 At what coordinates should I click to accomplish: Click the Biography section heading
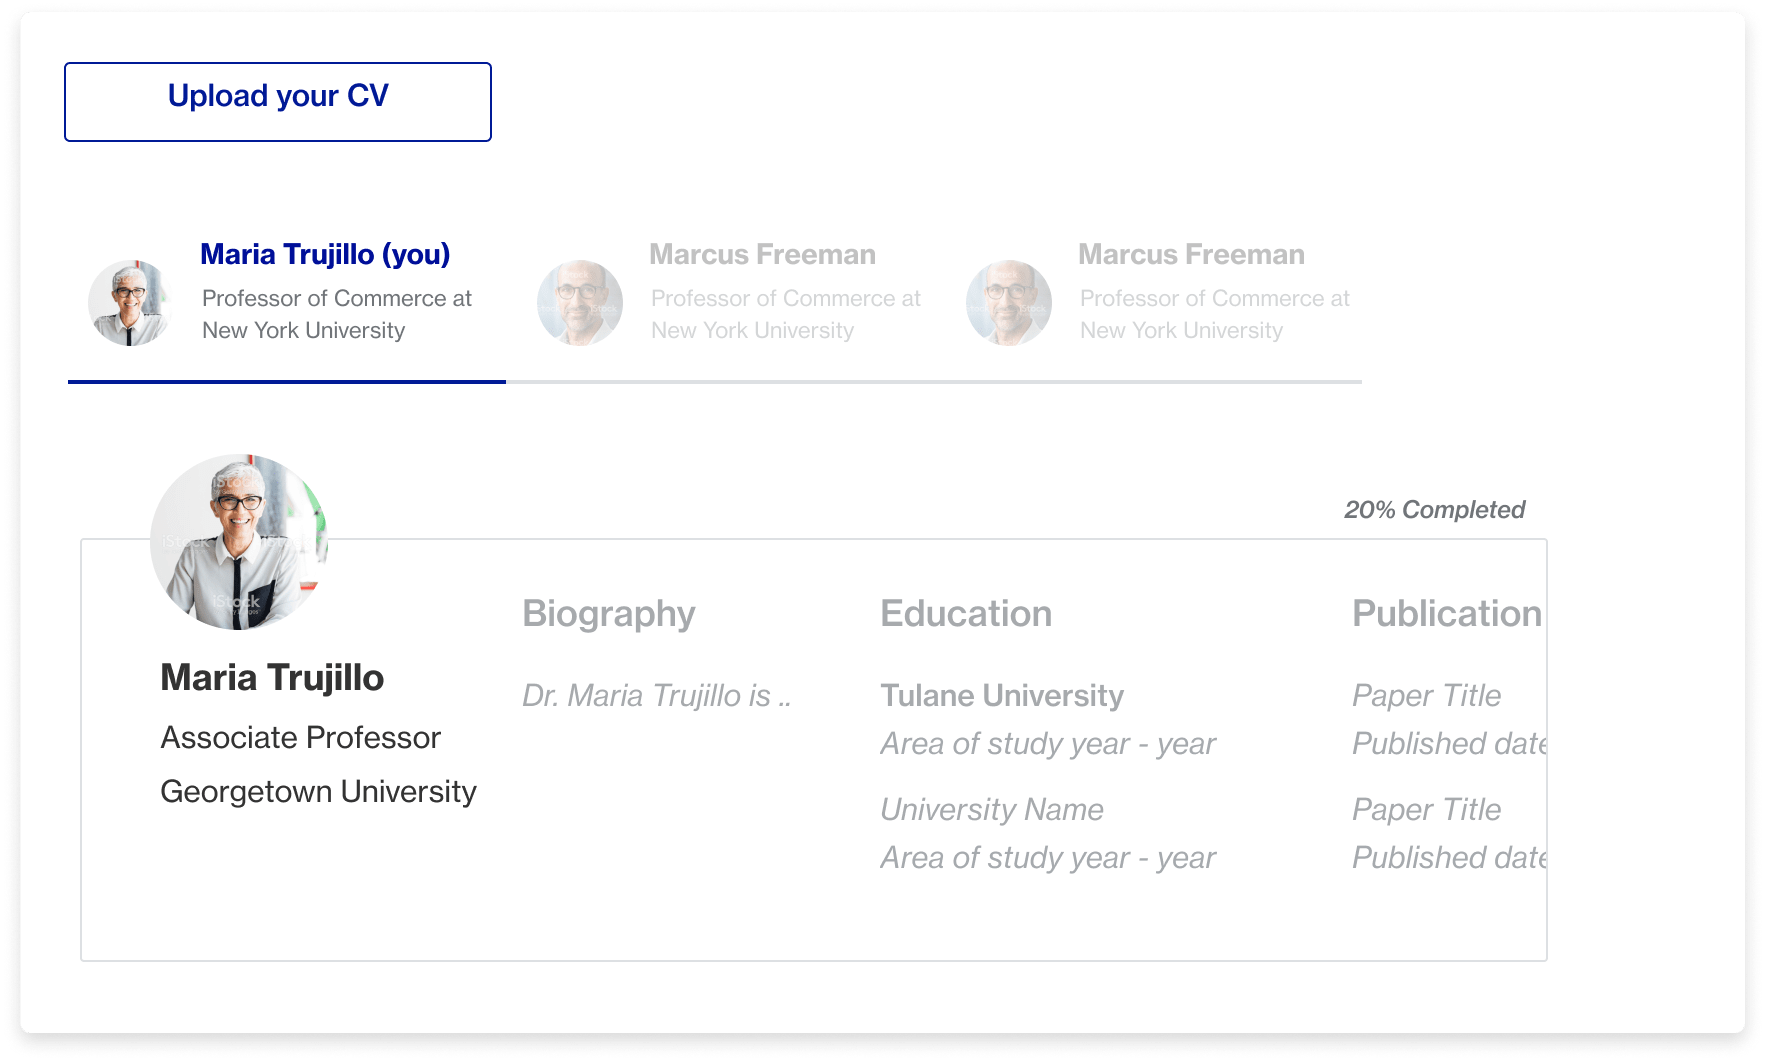coord(608,614)
